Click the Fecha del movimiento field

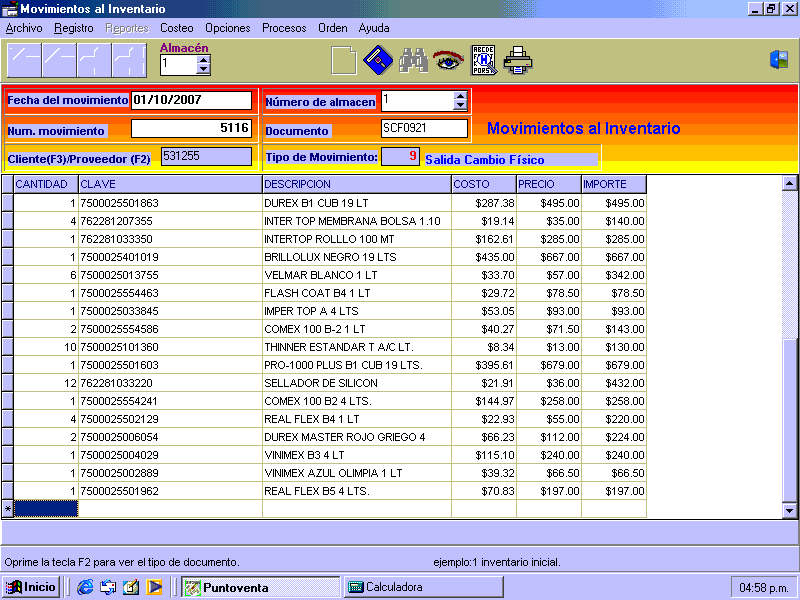click(191, 100)
